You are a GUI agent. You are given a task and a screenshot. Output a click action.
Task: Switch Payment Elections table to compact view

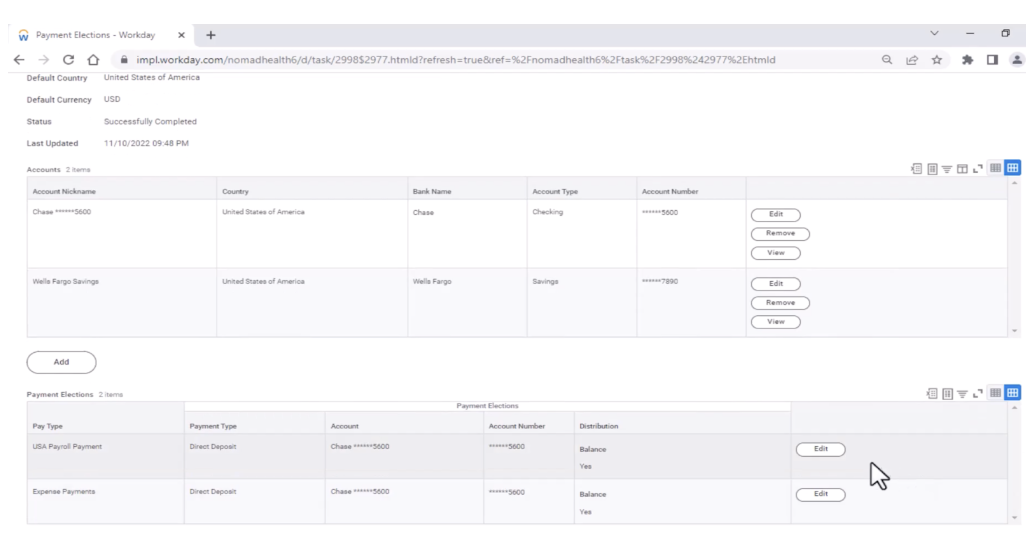[x=995, y=393]
